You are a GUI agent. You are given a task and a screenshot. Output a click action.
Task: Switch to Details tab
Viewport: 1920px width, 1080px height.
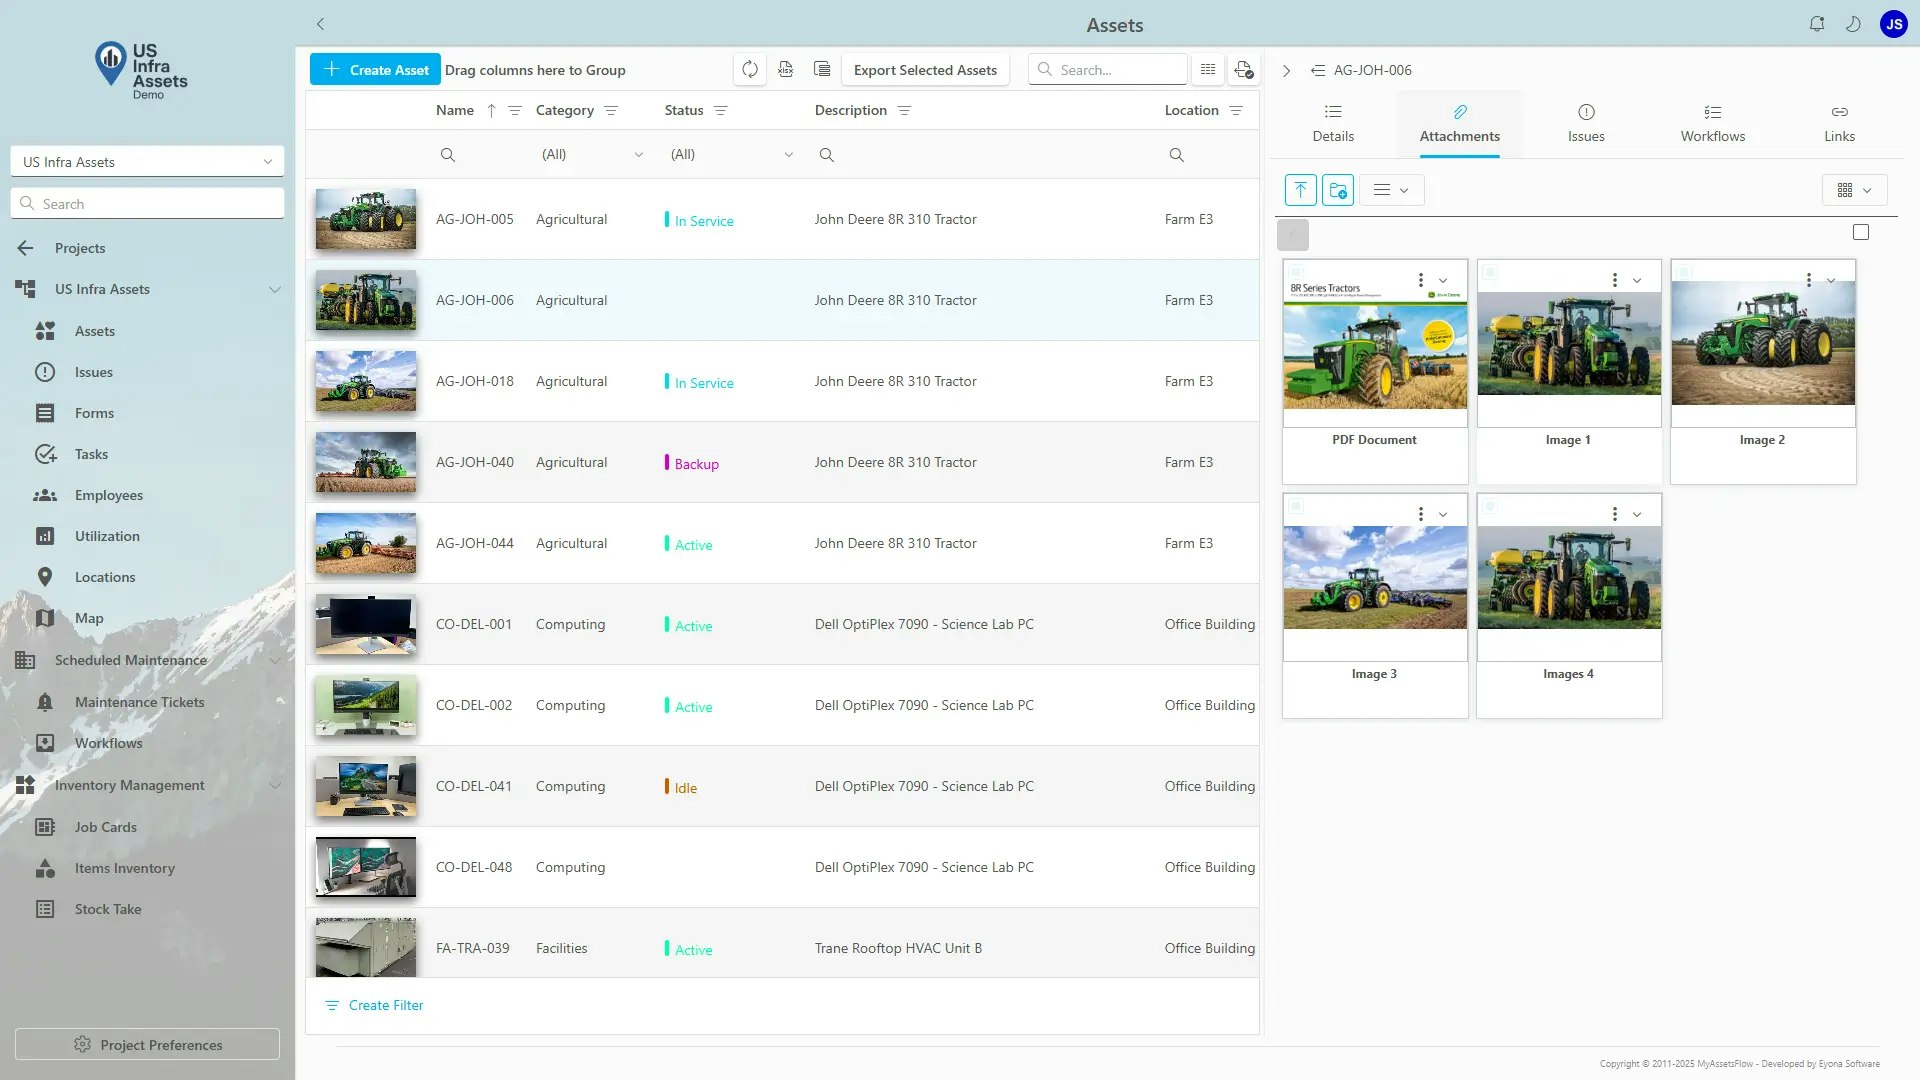pyautogui.click(x=1333, y=124)
